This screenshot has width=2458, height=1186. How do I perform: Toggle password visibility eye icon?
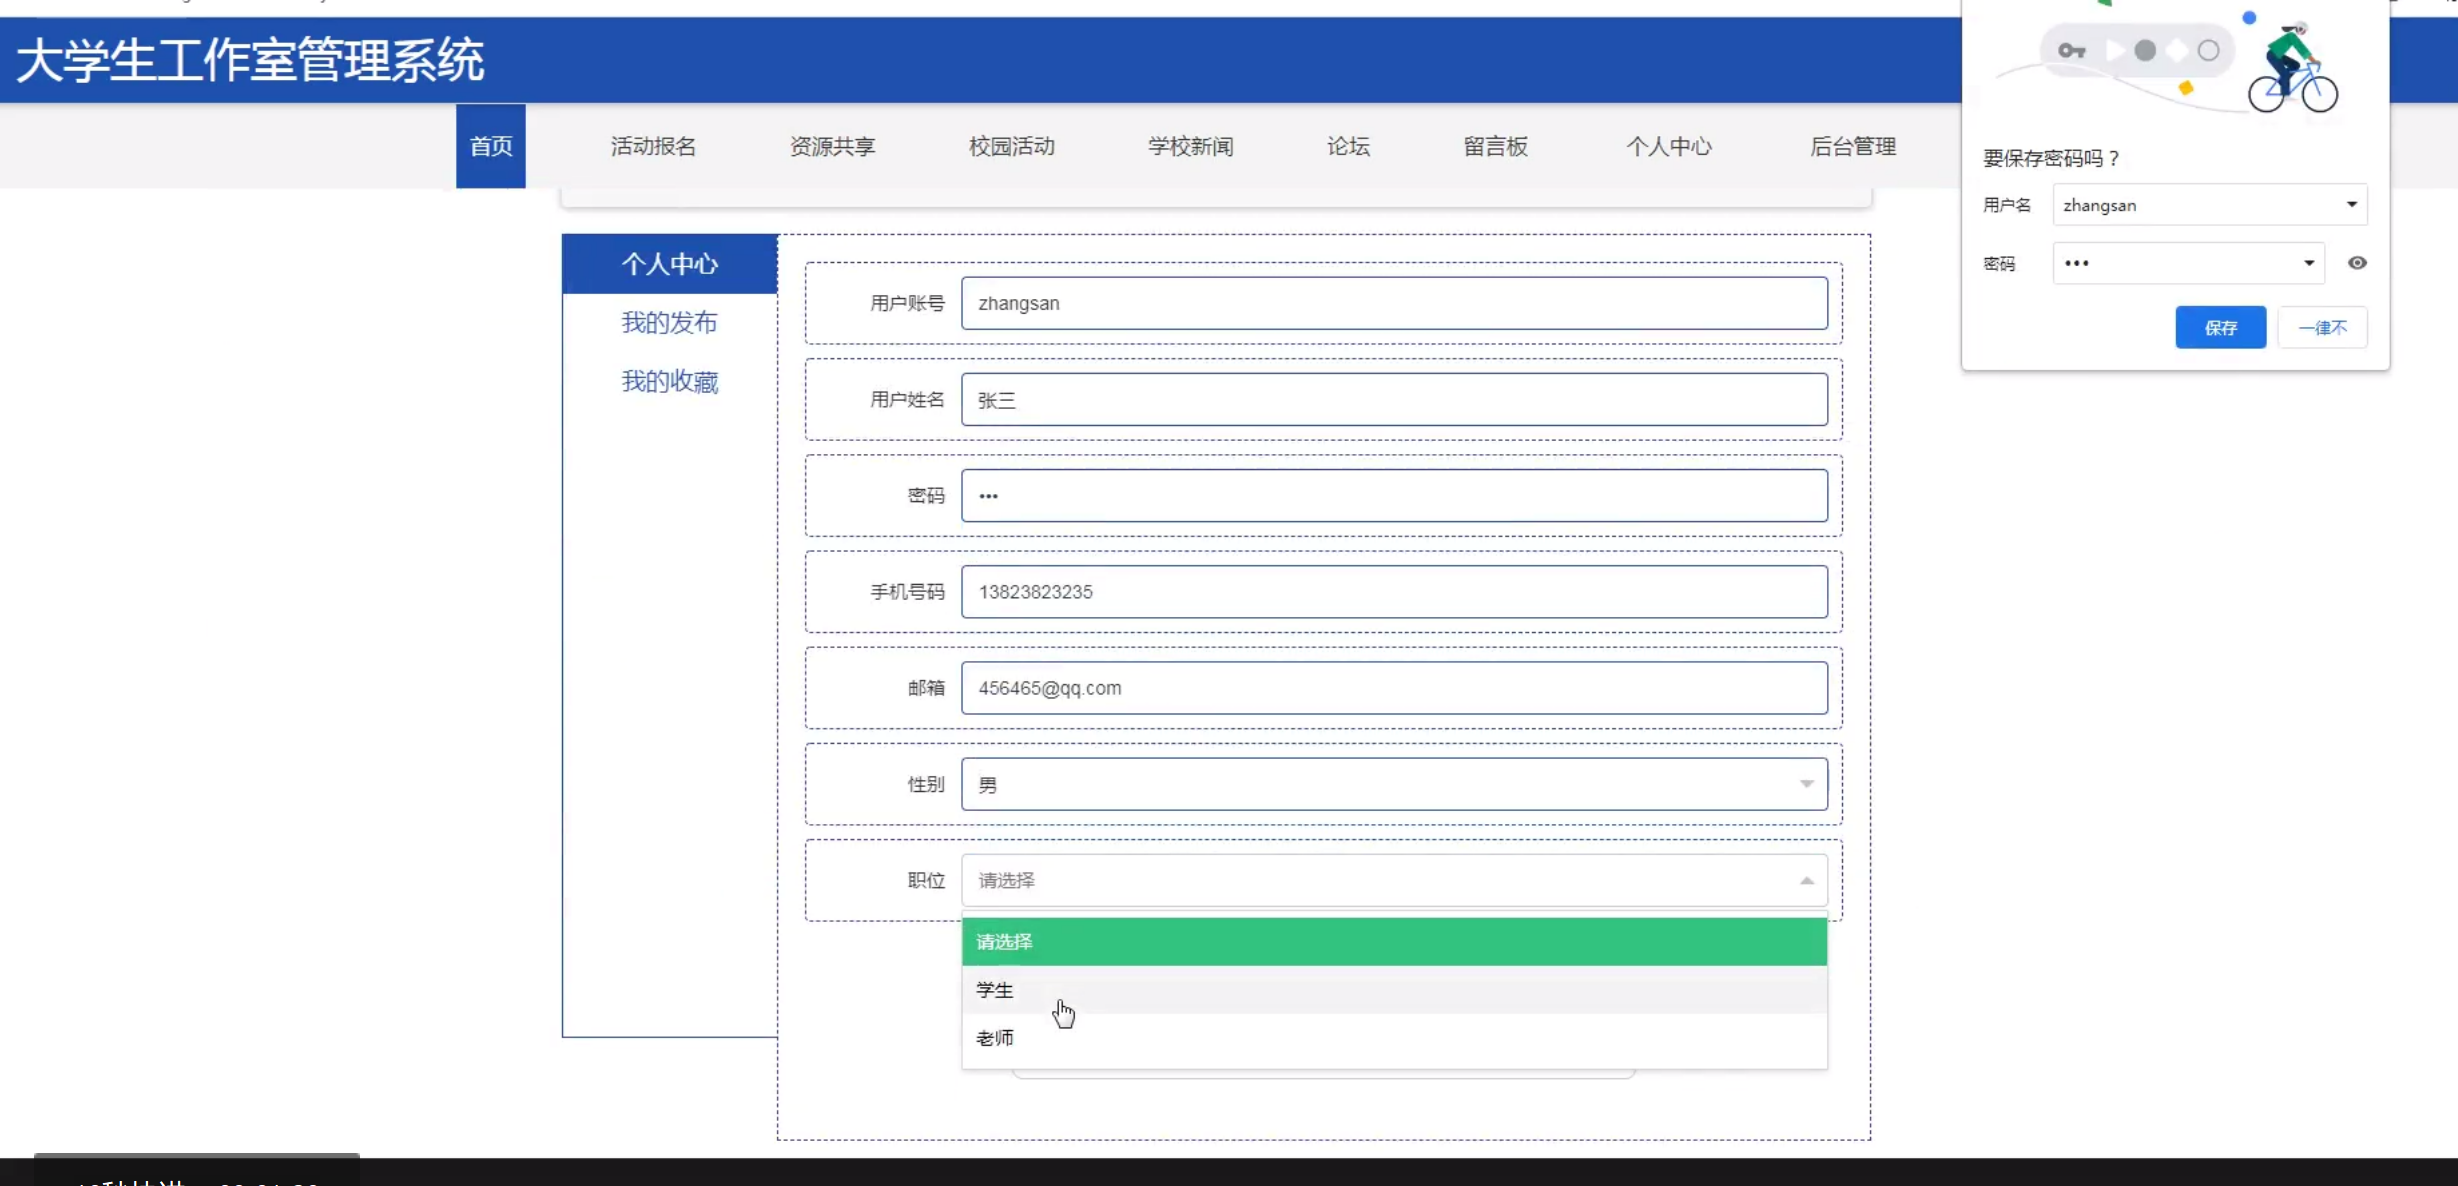pyautogui.click(x=2357, y=263)
